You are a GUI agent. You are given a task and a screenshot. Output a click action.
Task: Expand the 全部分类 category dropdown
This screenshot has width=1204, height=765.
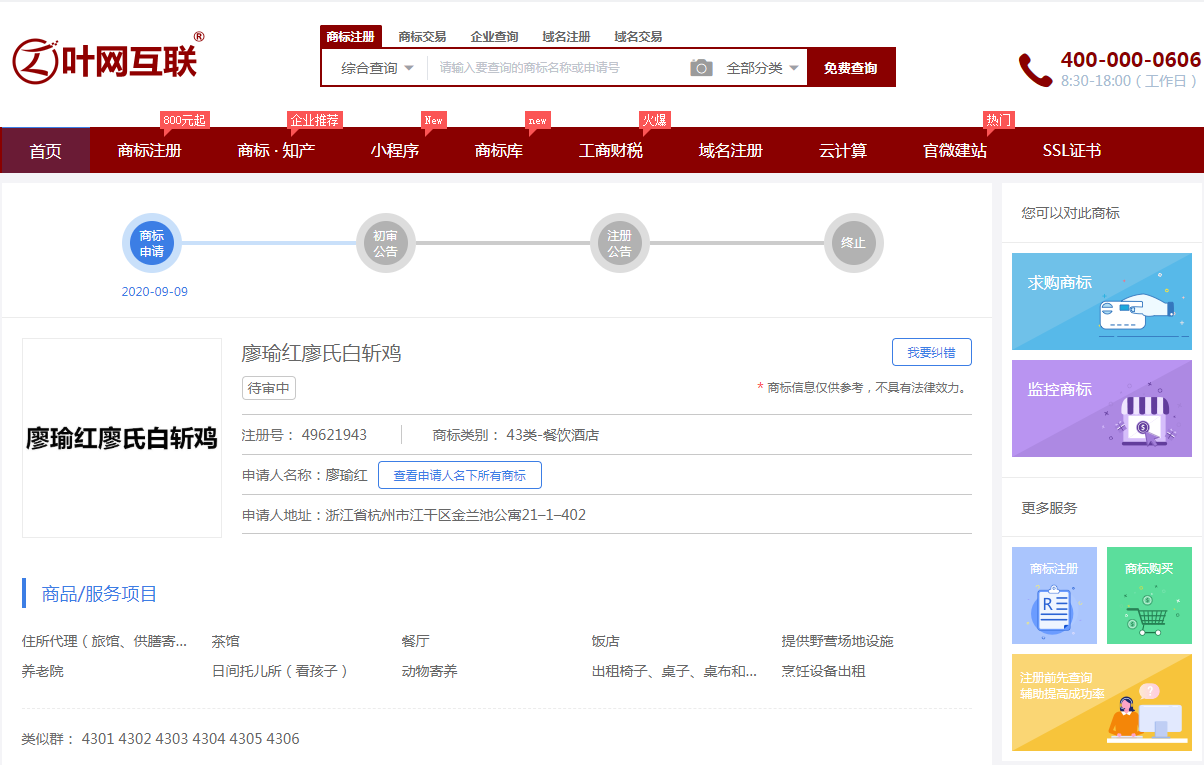point(764,68)
